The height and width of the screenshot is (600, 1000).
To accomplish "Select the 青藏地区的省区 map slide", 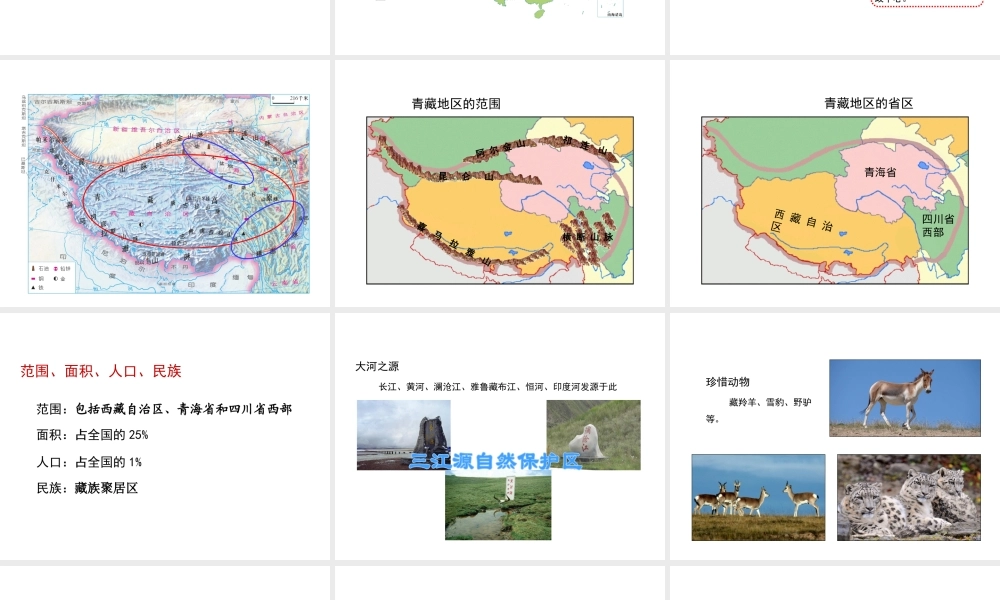I will [x=835, y=183].
